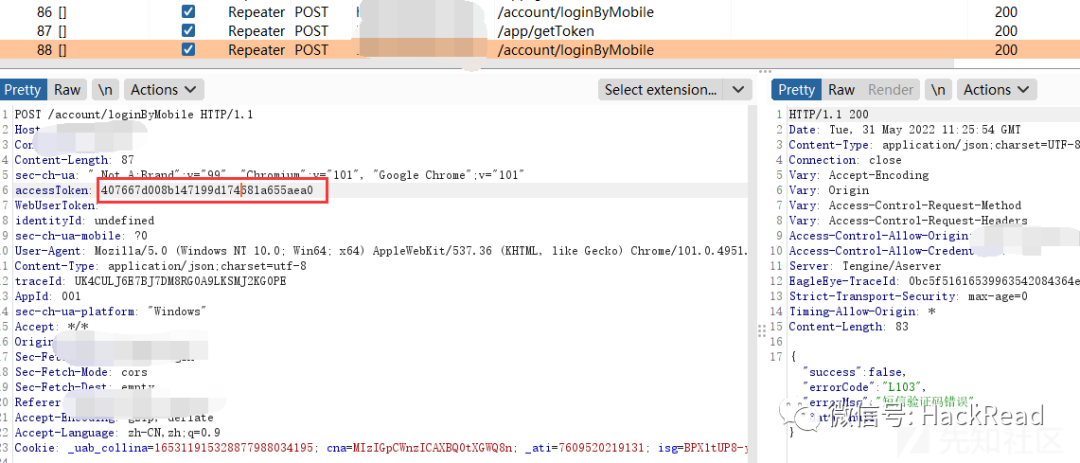Screen dimensions: 1080x463
Task: Switch request view to Raw tab
Action: pos(68,90)
